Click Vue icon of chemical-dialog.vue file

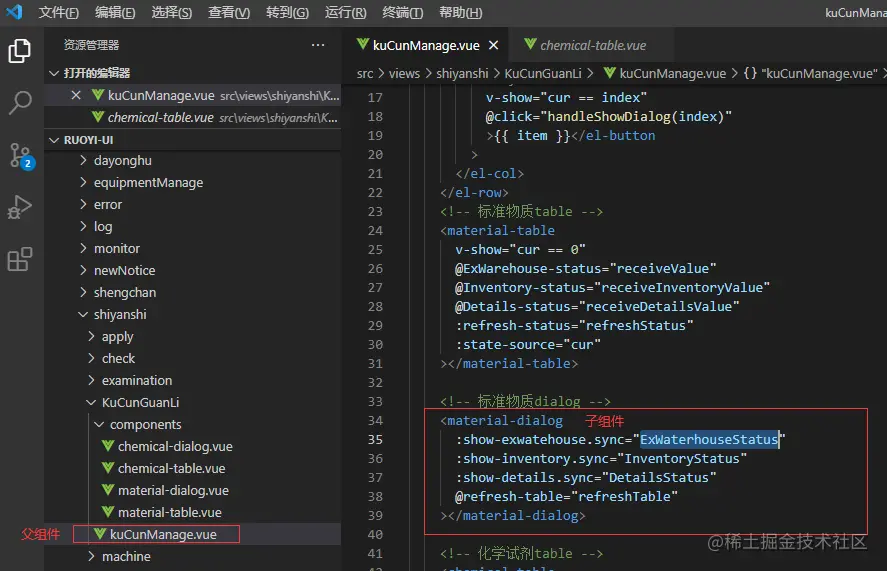[x=107, y=446]
